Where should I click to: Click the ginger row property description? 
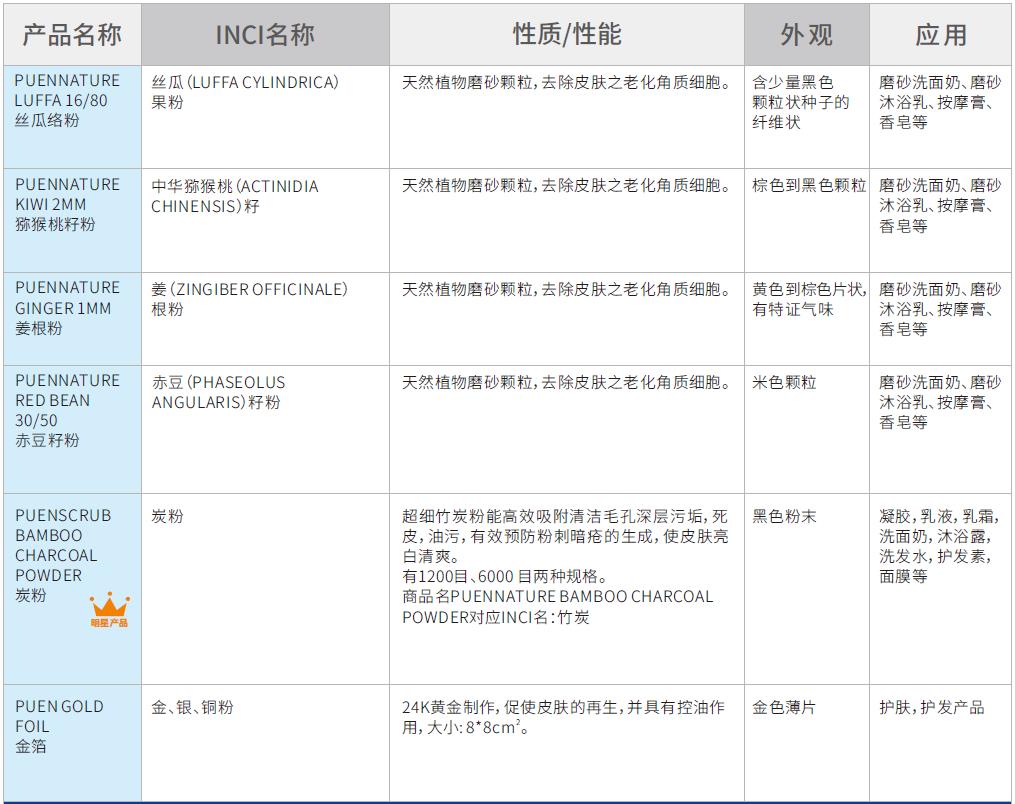[567, 289]
